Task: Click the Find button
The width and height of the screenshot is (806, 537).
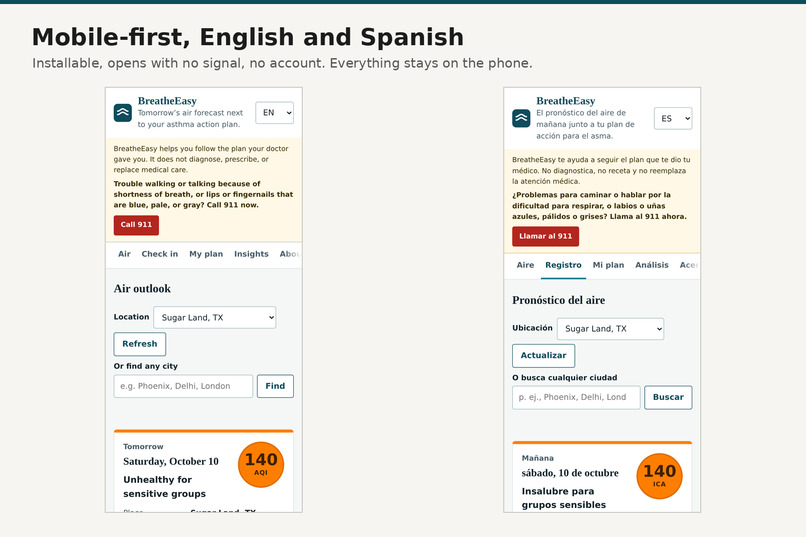Action: click(276, 386)
